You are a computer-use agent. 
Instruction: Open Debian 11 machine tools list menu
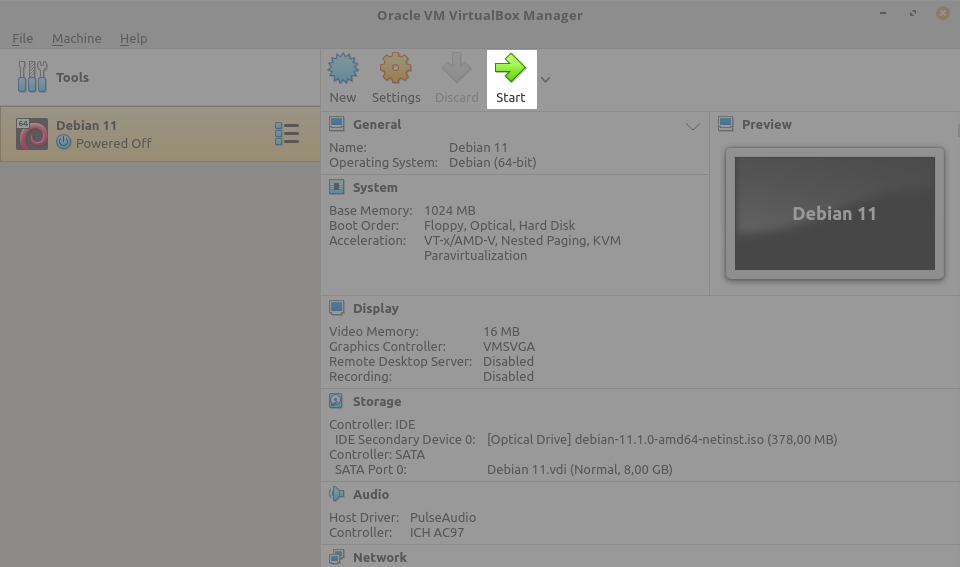(x=287, y=133)
